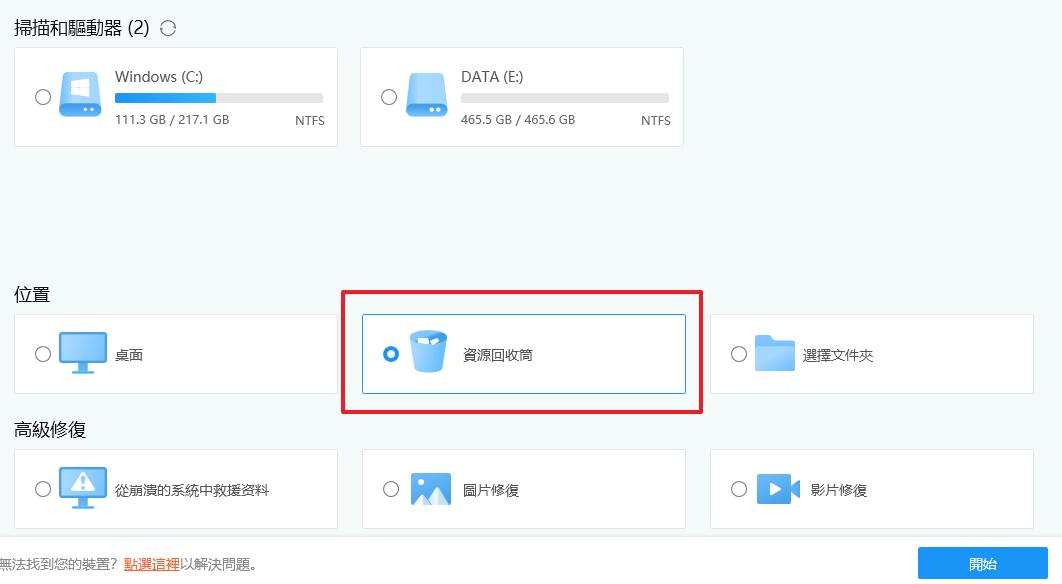Select the 選擇文件夾 radio button
The width and height of the screenshot is (1062, 584).
point(739,354)
